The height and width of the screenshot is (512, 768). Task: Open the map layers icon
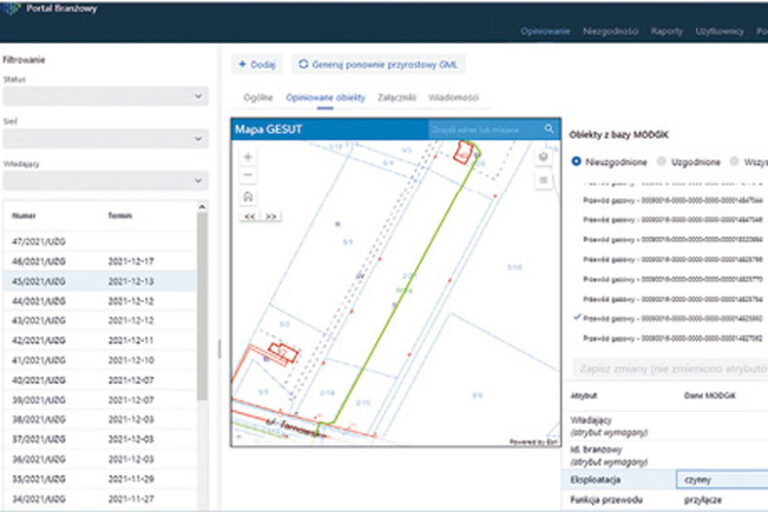coord(543,157)
